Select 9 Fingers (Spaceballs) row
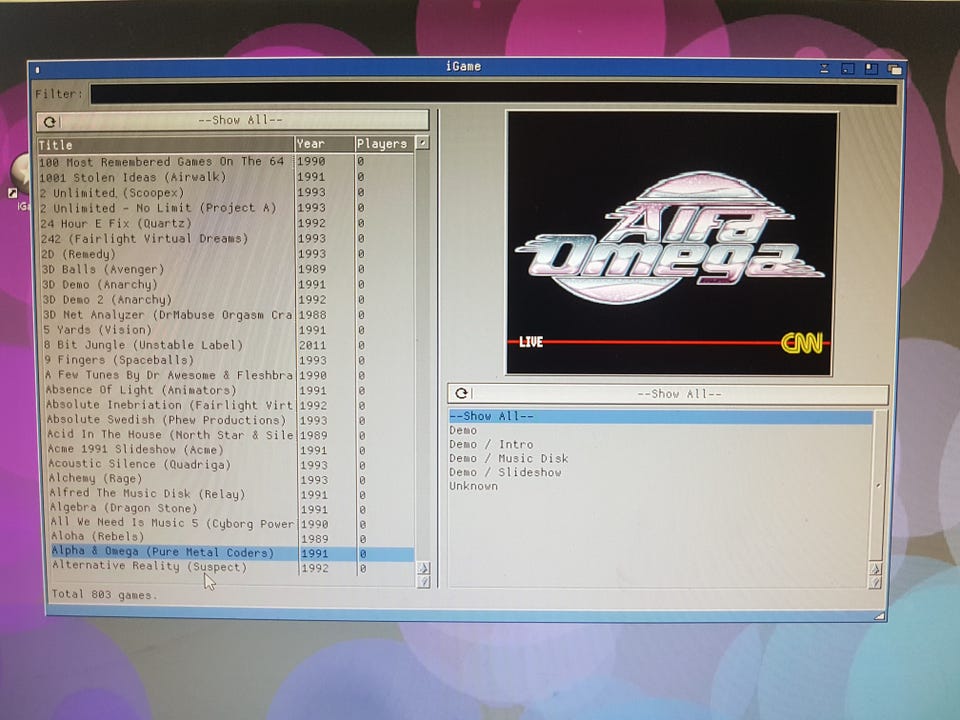Viewport: 960px width, 720px height. click(230, 360)
